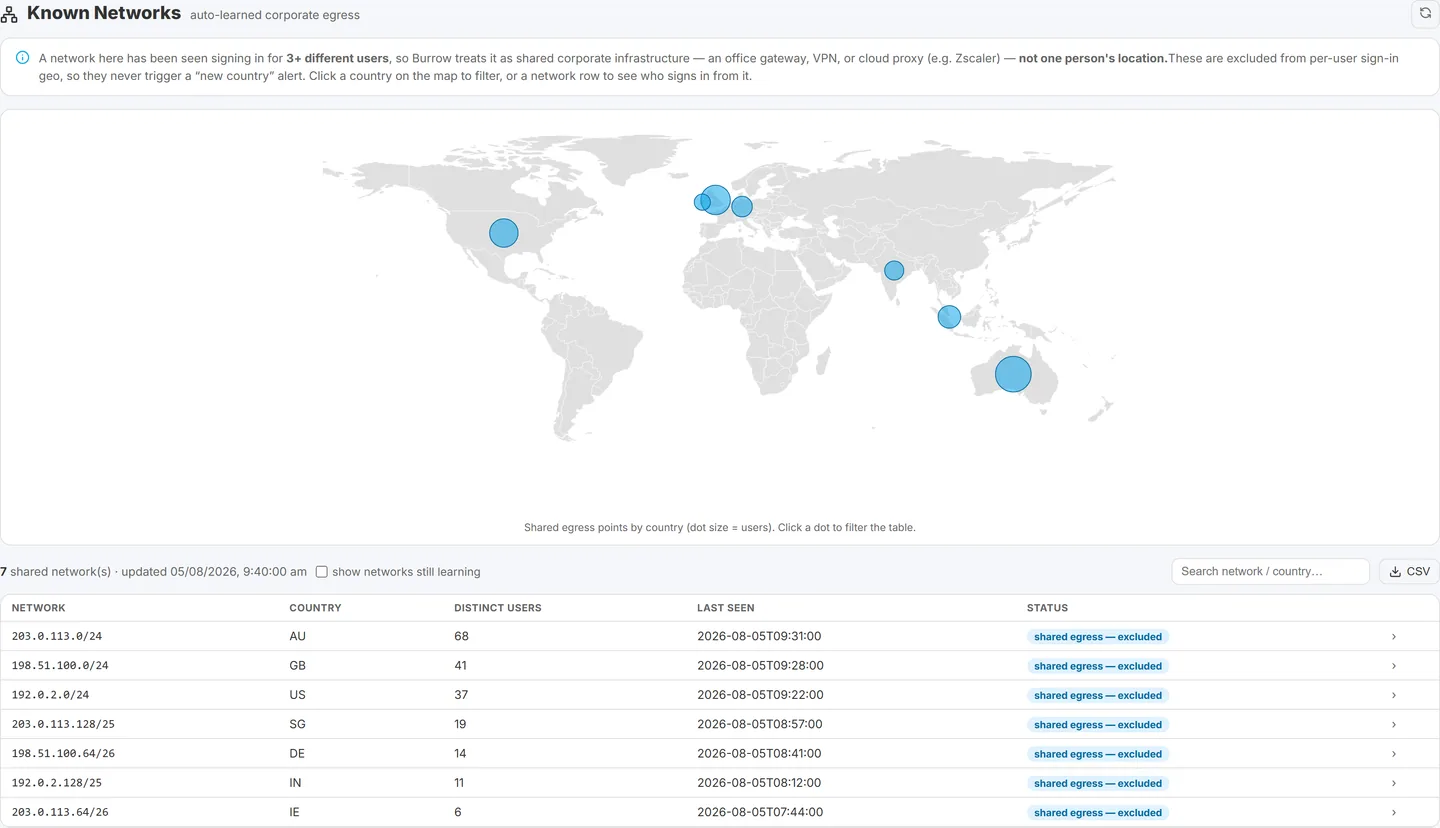Click the STATUS column header

(x=1047, y=608)
